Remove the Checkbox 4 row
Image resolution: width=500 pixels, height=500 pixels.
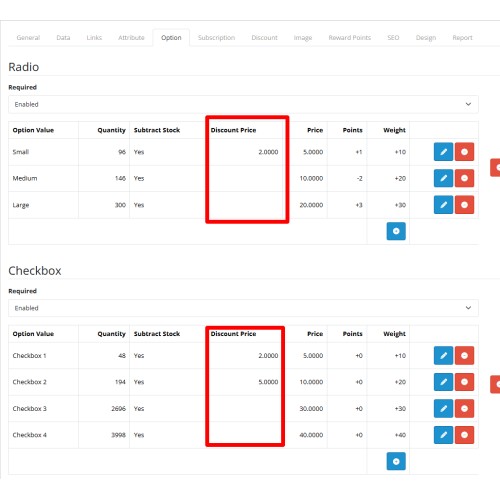[464, 435]
